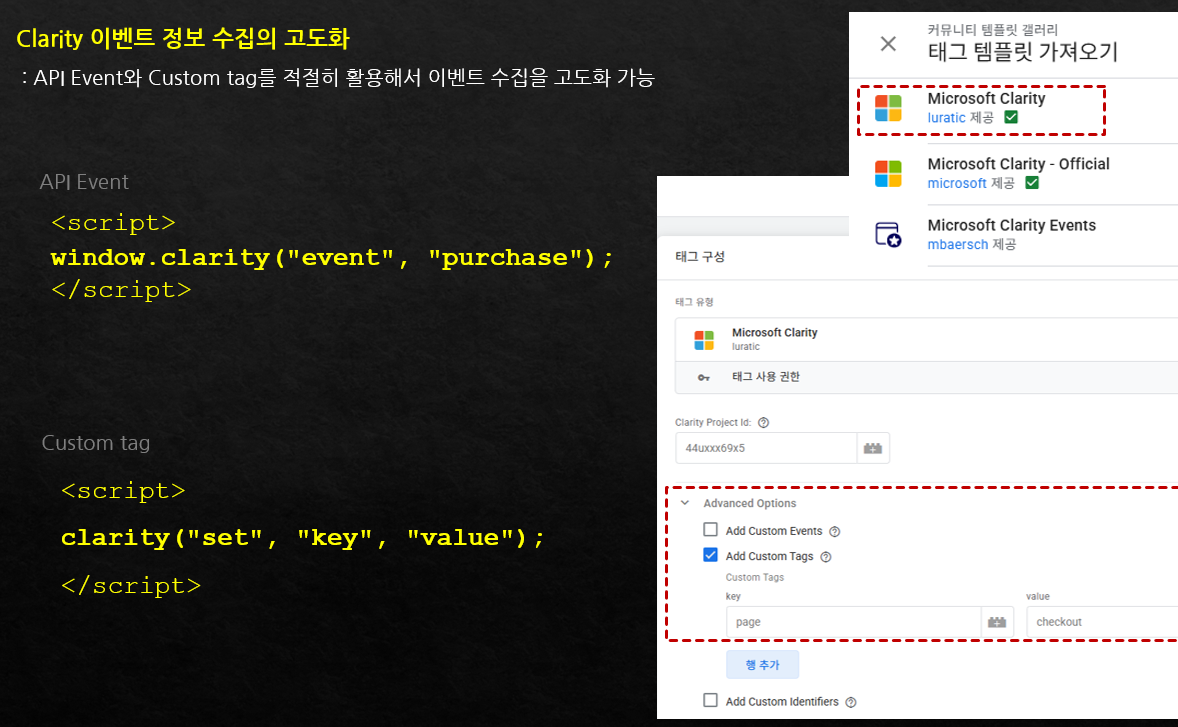1178x727 pixels.
Task: Open the variable picker beside Clarity Project Id
Action: click(873, 447)
